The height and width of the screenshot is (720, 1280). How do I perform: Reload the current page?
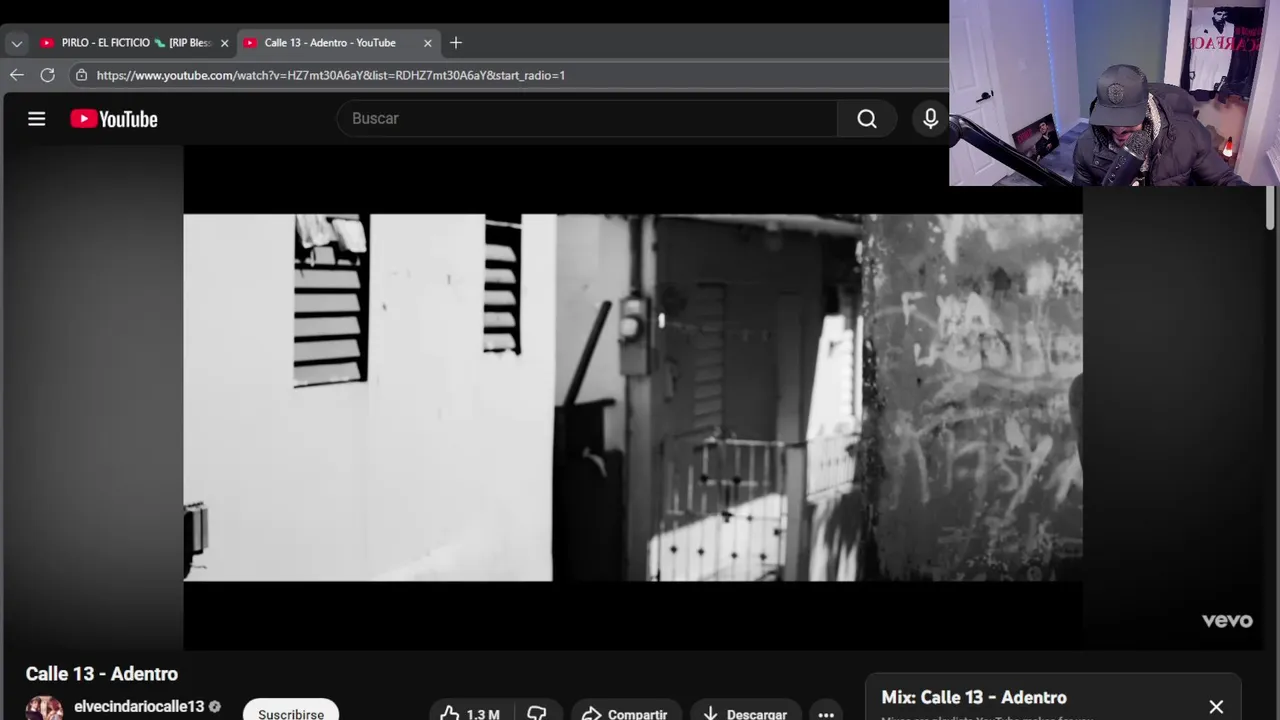pos(47,75)
